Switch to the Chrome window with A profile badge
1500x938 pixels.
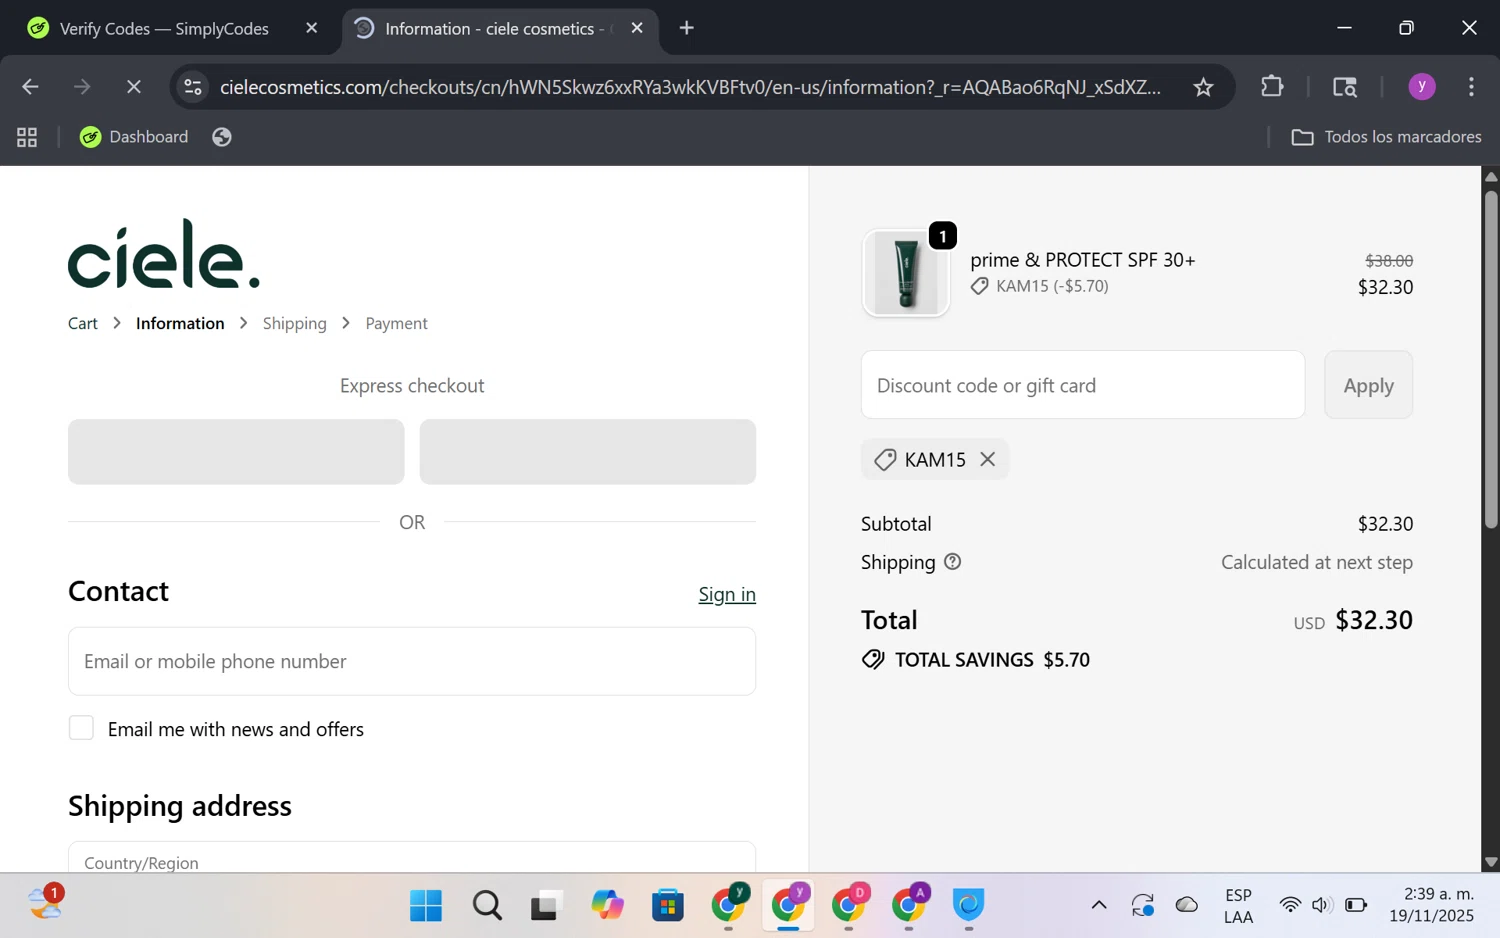point(909,906)
